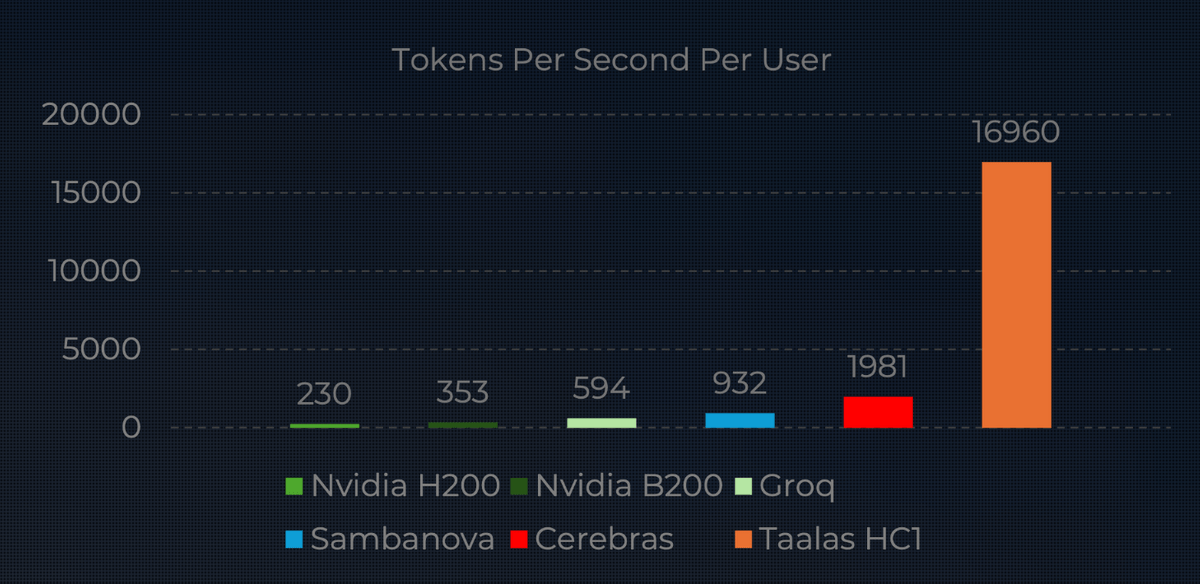Viewport: 1200px width, 584px height.
Task: Click the Groq legend color swatch
Action: pos(743,487)
